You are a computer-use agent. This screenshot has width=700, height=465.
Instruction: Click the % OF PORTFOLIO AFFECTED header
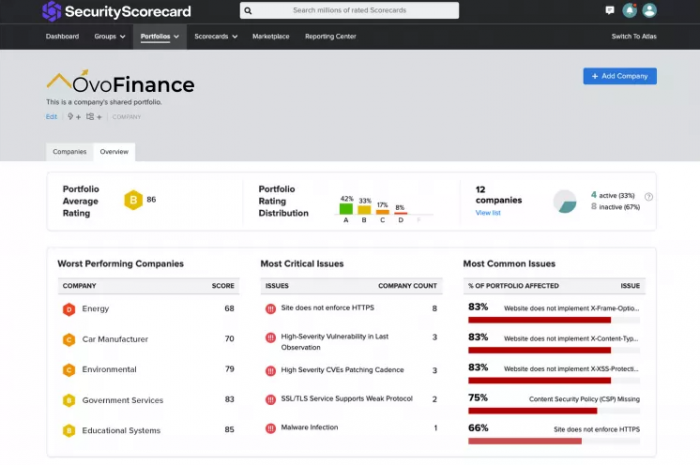click(x=513, y=286)
